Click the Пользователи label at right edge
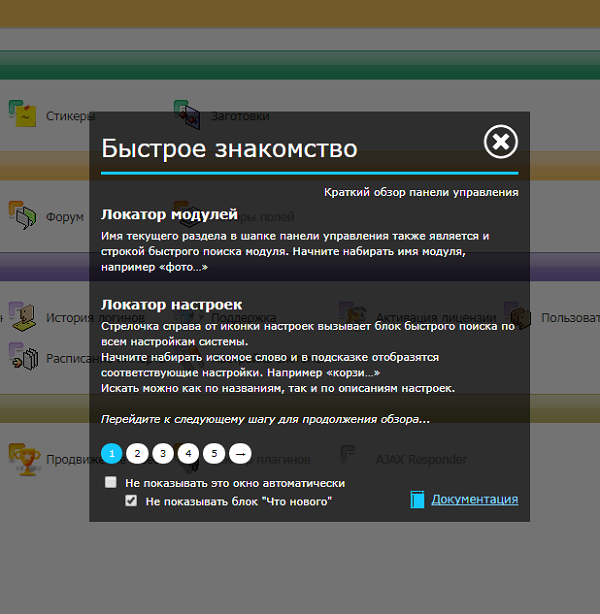The height and width of the screenshot is (614, 600). (571, 318)
